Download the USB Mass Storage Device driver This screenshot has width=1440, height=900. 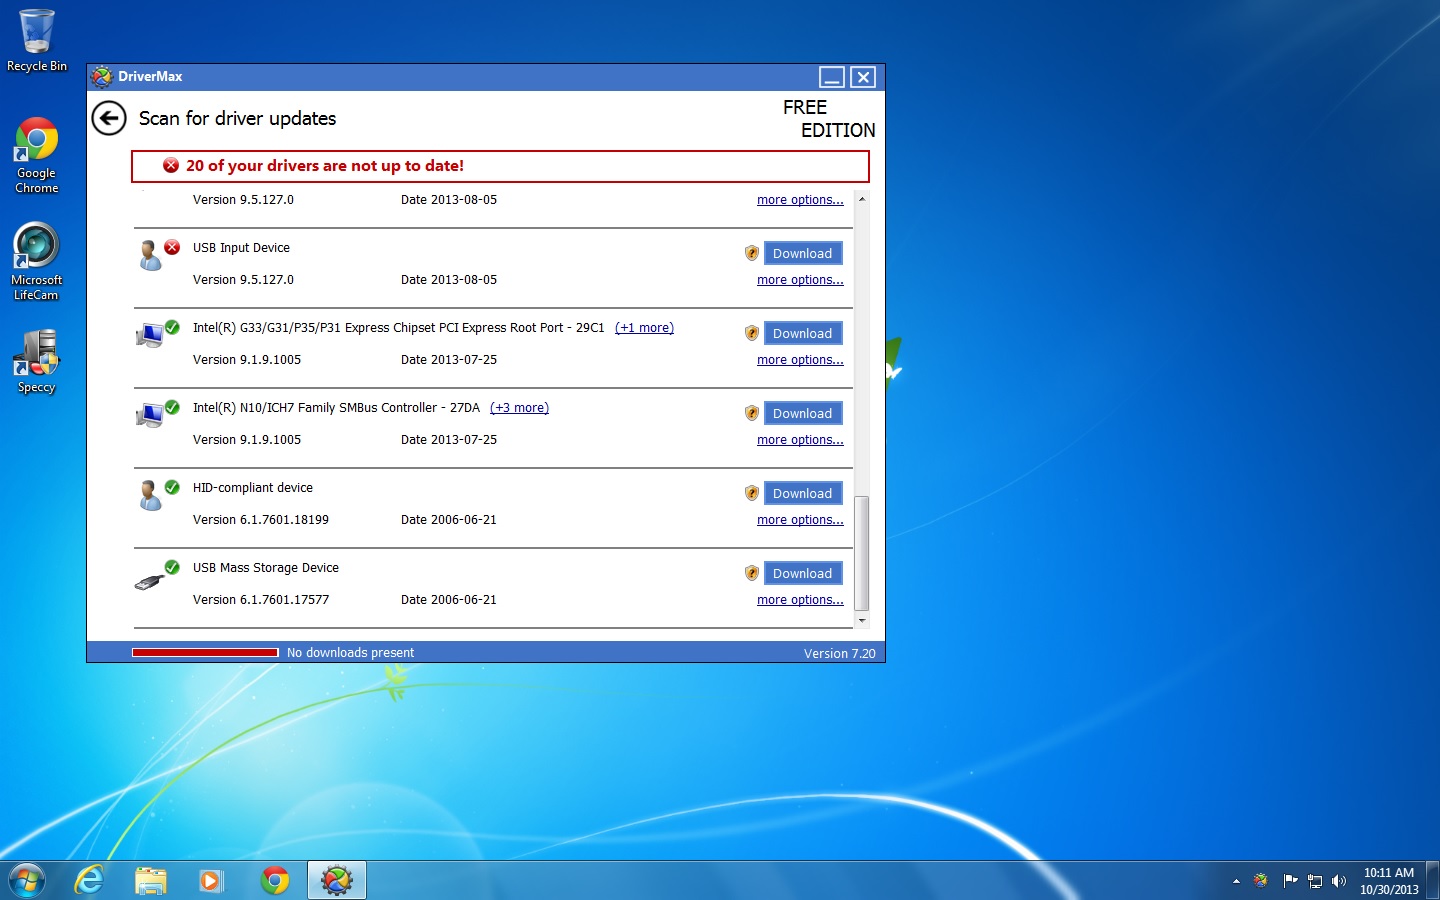coord(803,573)
